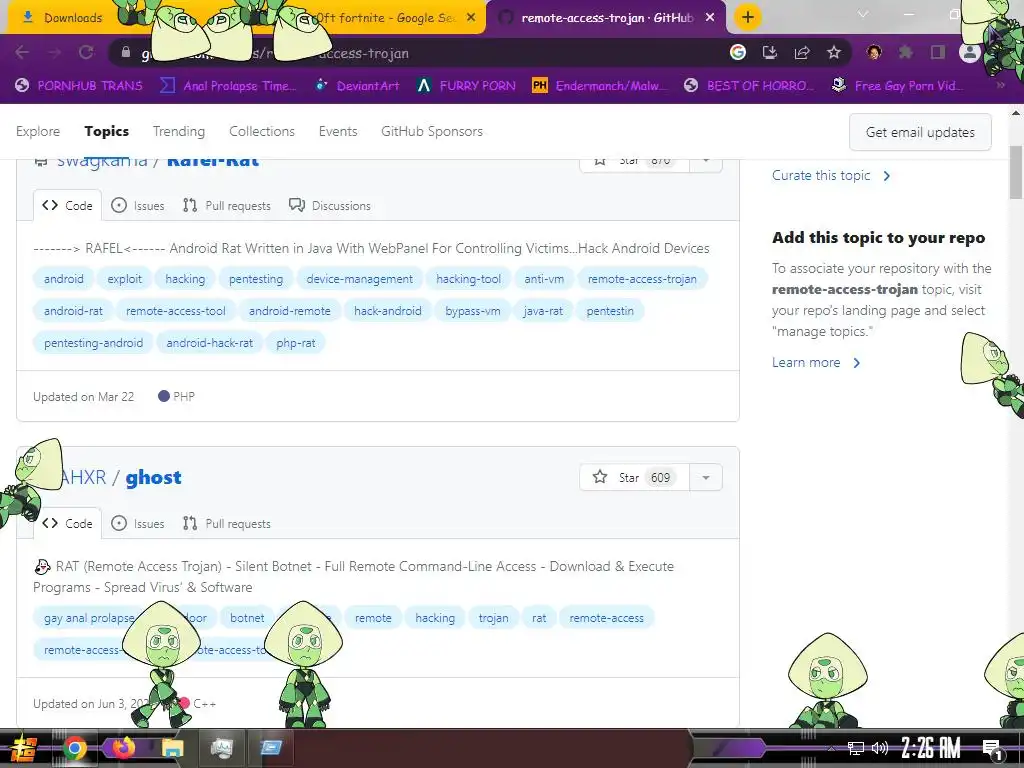Screen dimensions: 1024x768
Task: Follow the Learn more link
Action: point(816,362)
